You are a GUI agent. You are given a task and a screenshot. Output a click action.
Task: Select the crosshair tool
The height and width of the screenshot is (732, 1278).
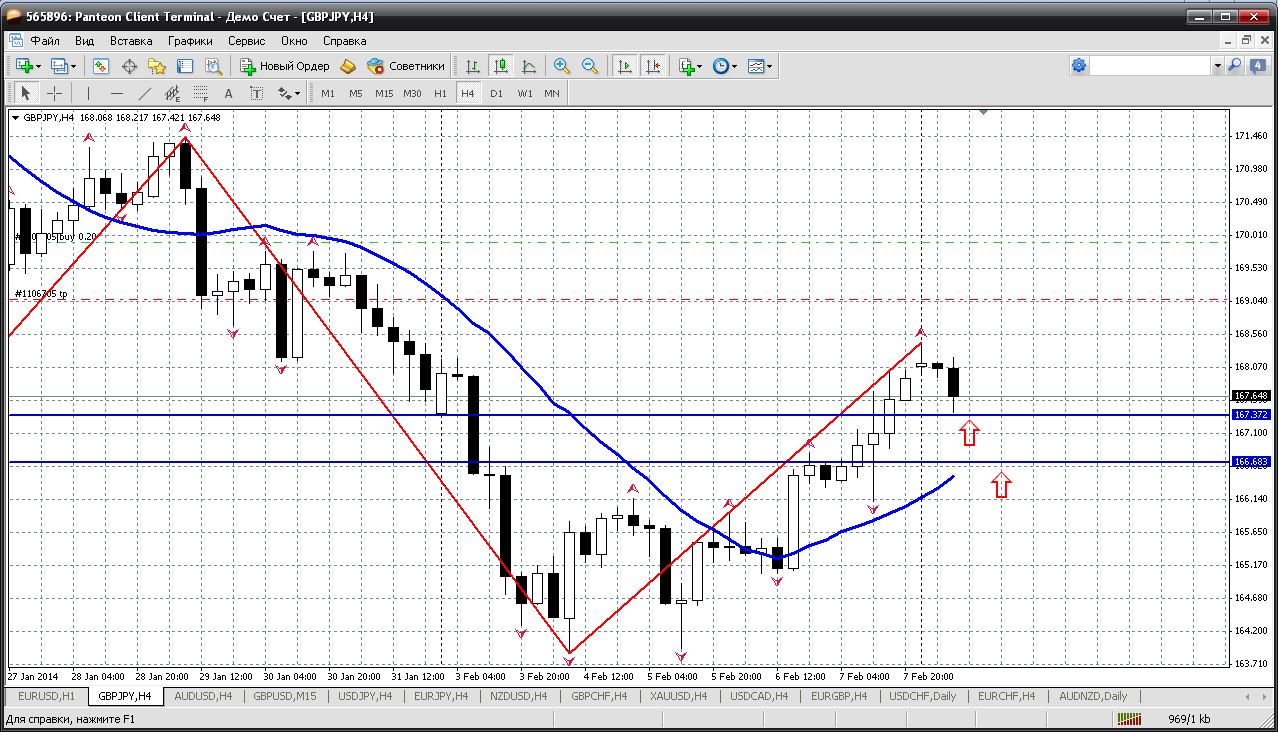[x=54, y=93]
